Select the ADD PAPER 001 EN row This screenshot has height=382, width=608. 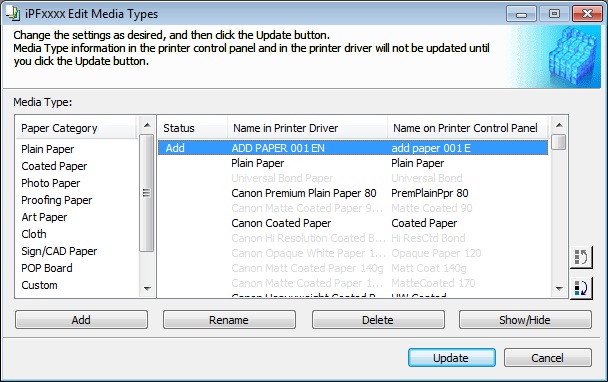point(353,148)
